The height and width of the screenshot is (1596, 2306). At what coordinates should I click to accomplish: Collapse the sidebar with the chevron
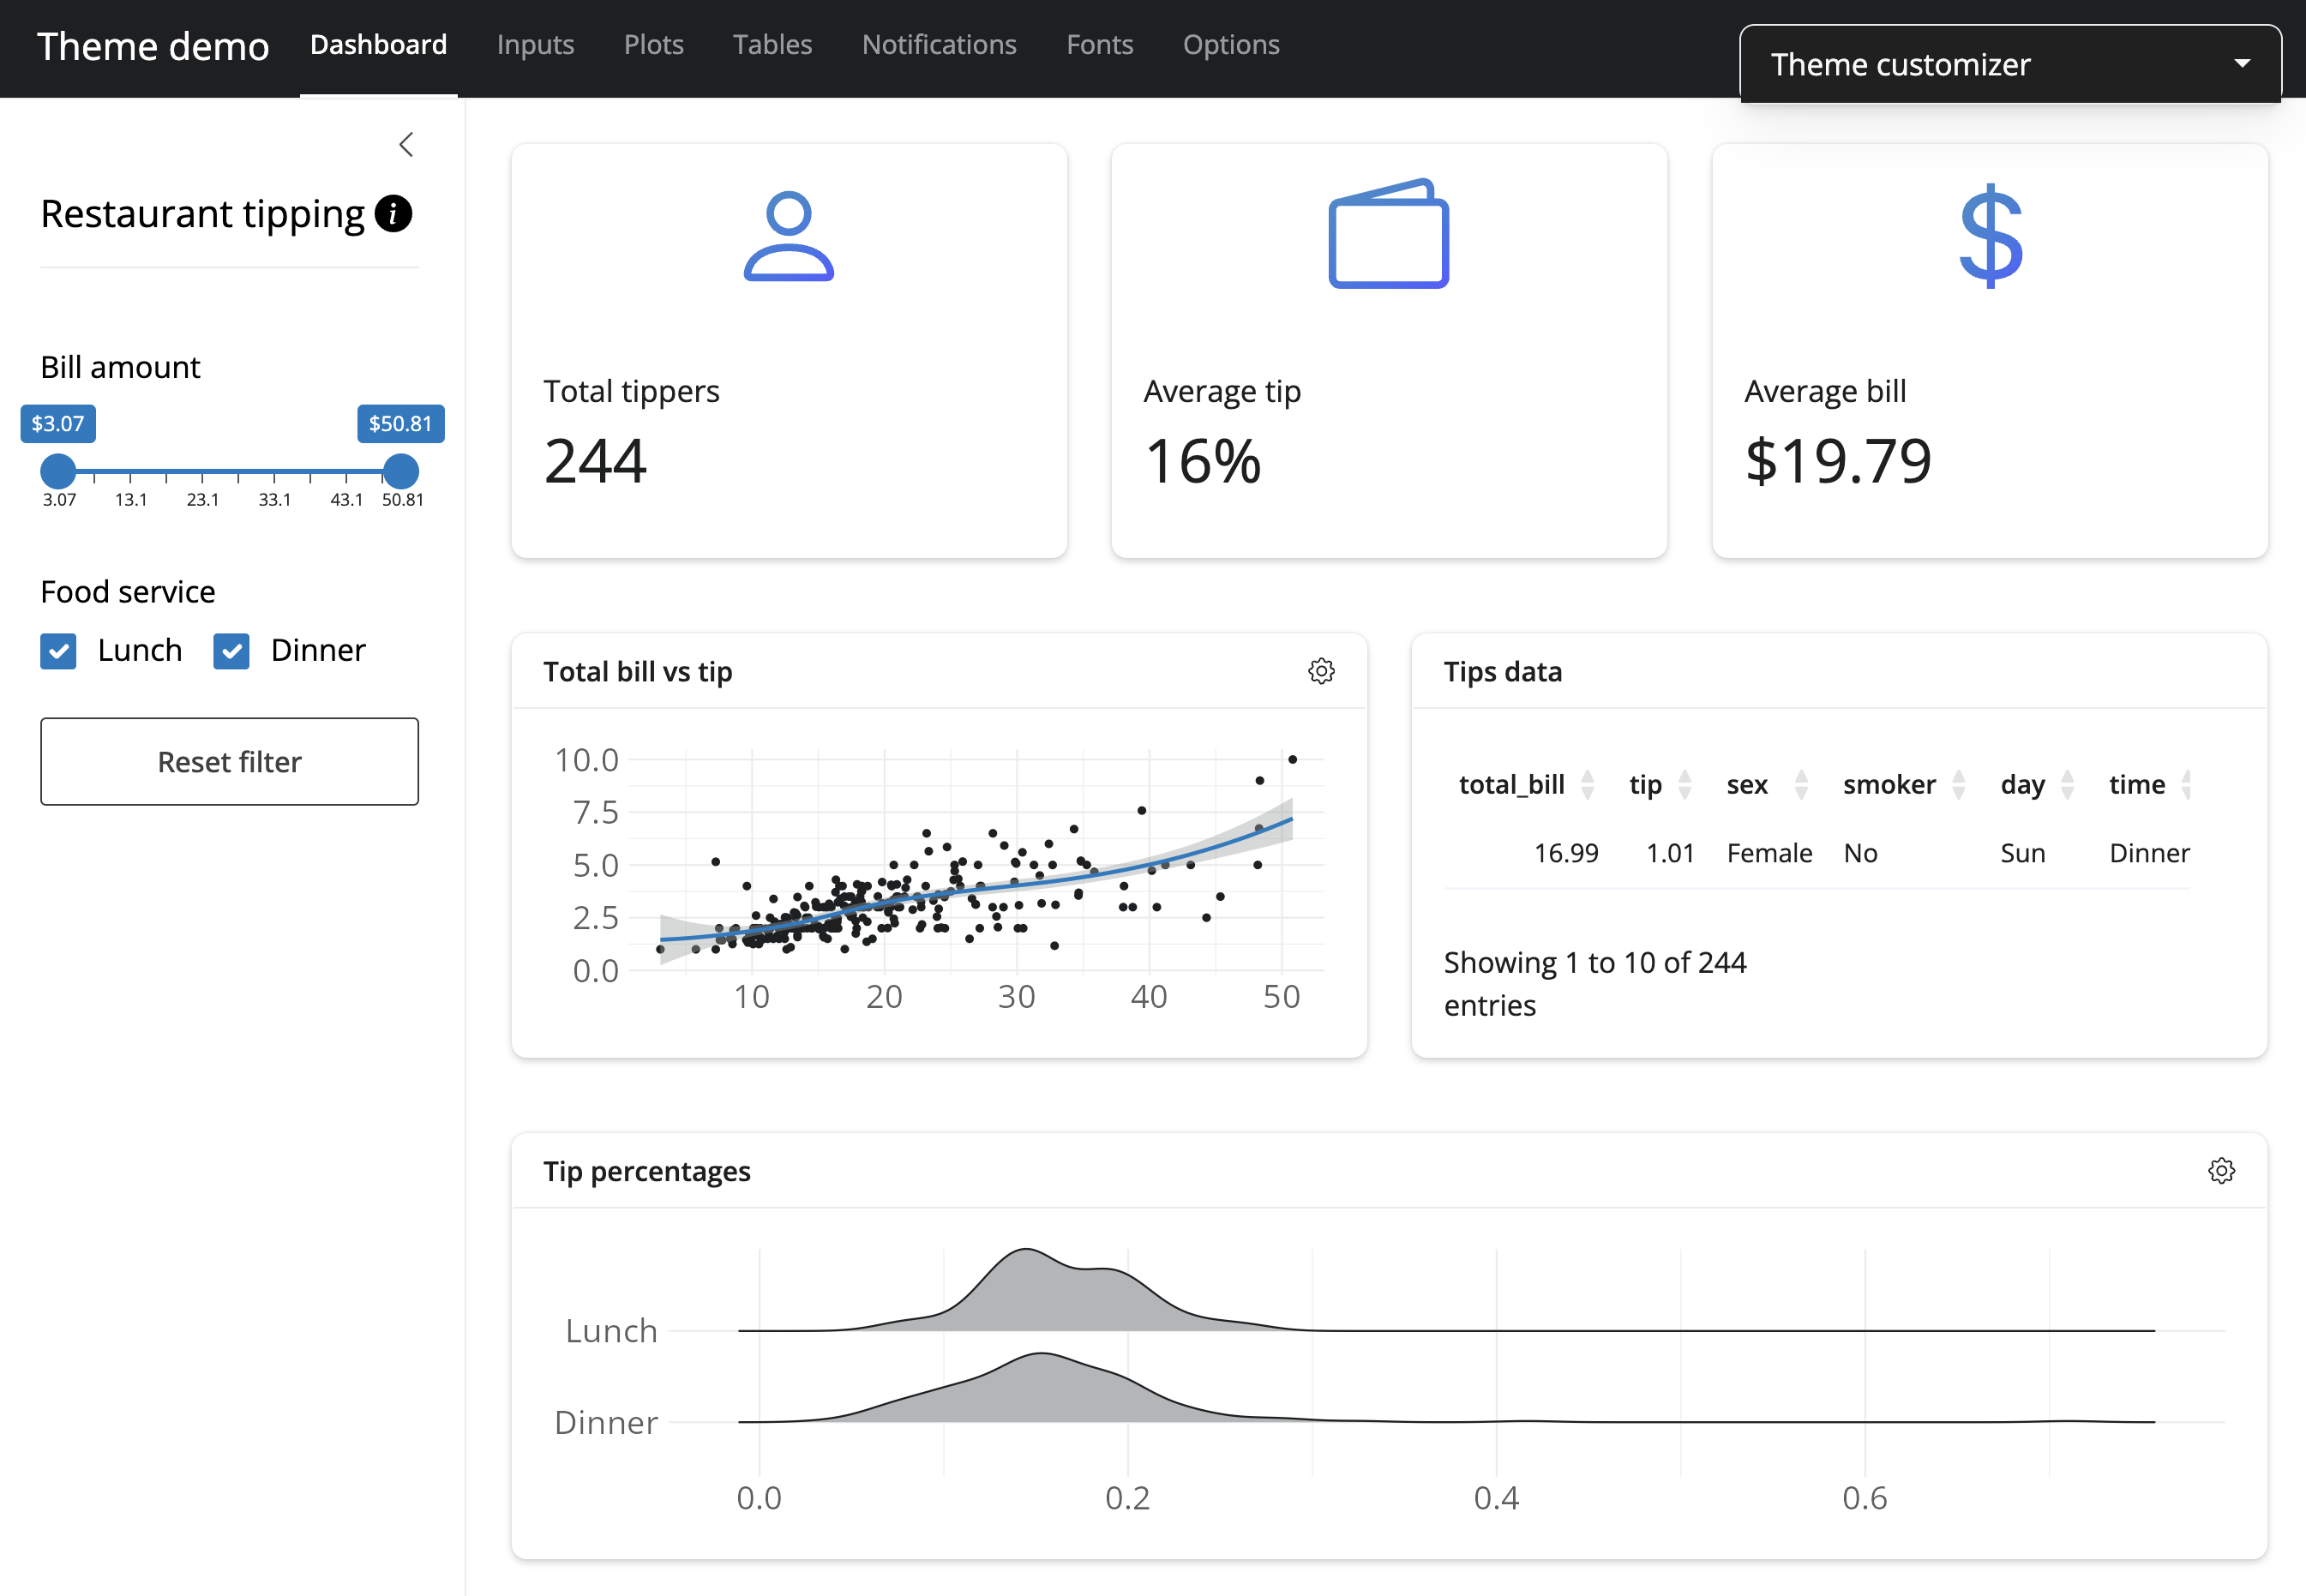coord(406,145)
